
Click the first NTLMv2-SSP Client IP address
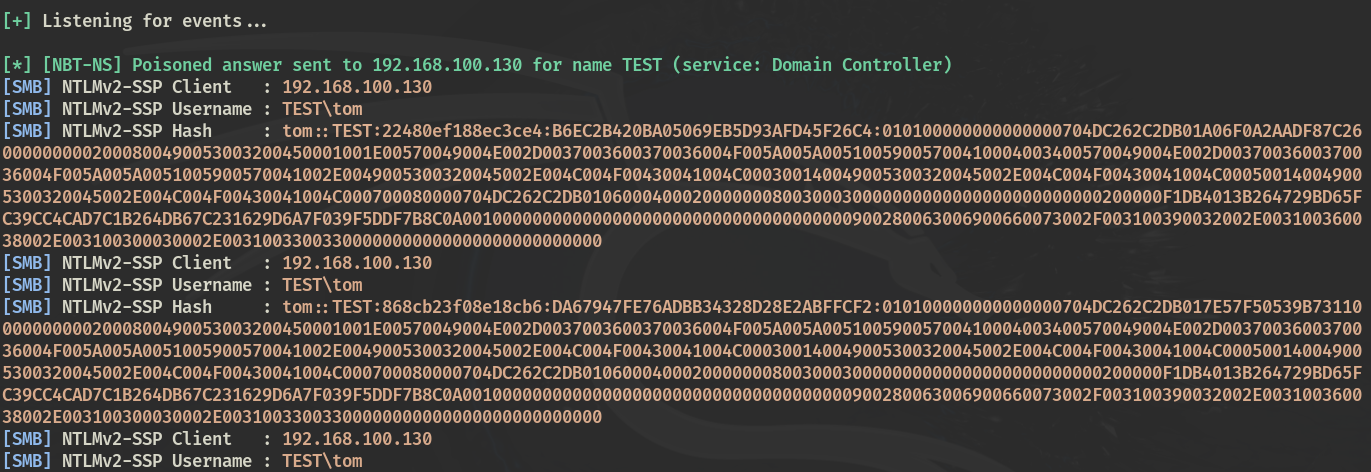tap(357, 87)
